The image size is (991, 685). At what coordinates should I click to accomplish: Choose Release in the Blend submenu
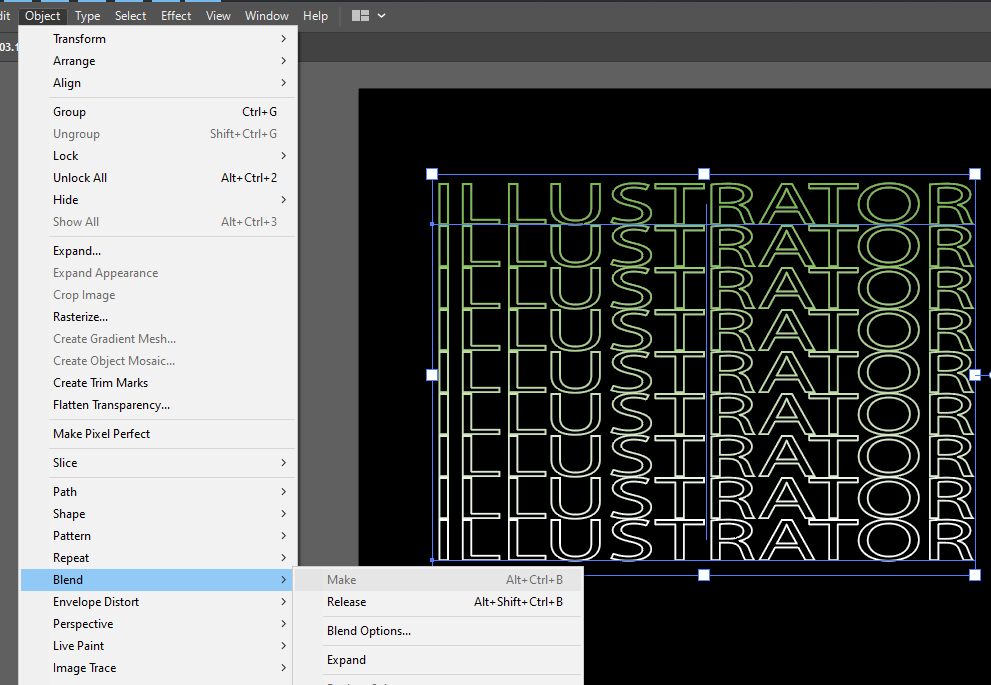[x=438, y=602]
